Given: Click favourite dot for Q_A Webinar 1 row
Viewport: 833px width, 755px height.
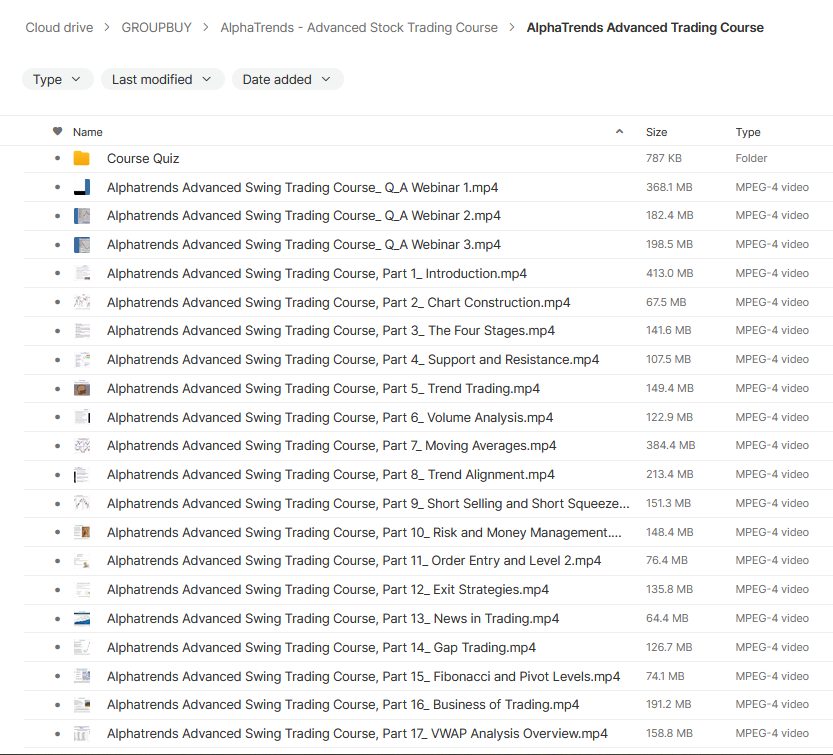Looking at the screenshot, I should [x=57, y=187].
